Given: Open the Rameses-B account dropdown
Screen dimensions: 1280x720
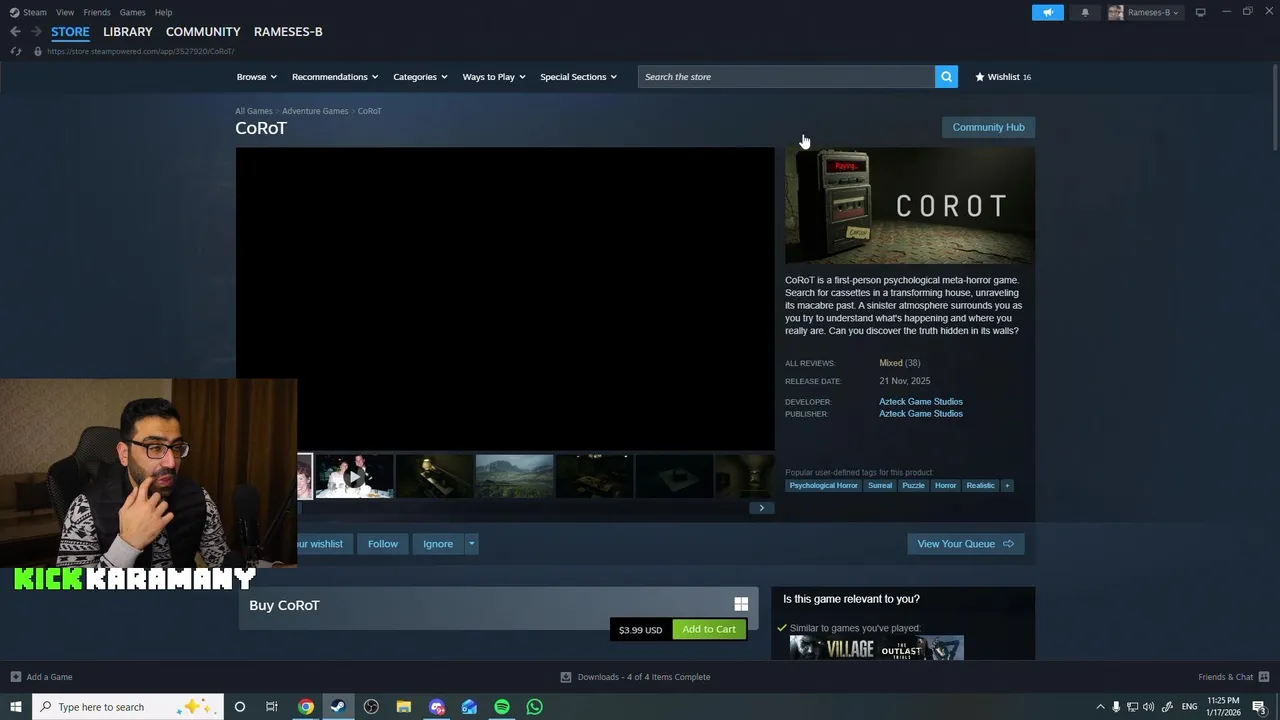Looking at the screenshot, I should (x=1153, y=13).
